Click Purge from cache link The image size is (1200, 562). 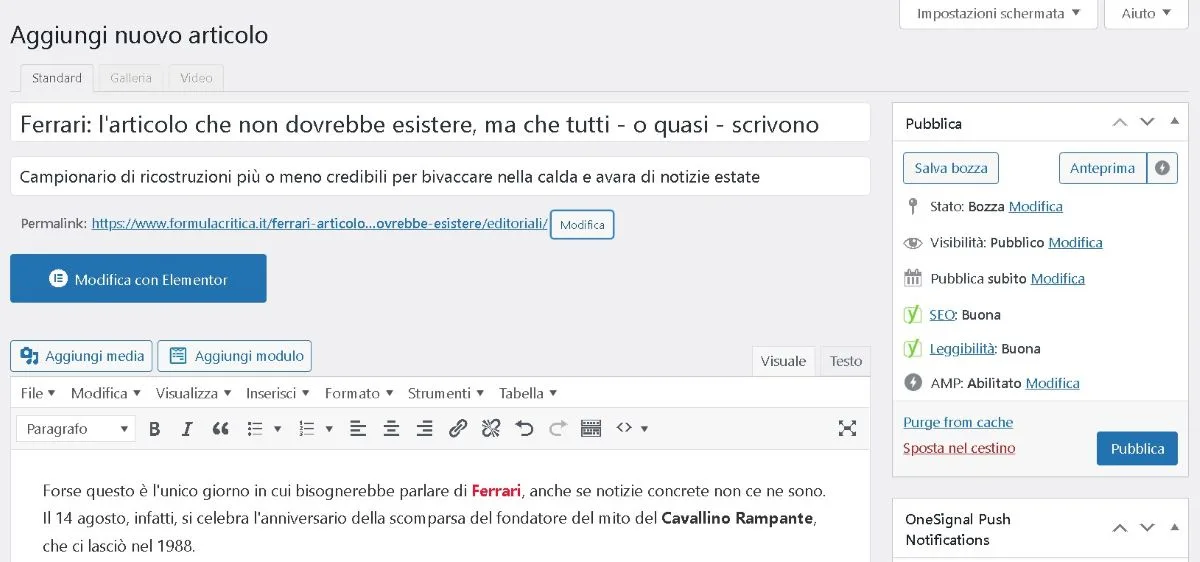click(x=958, y=422)
